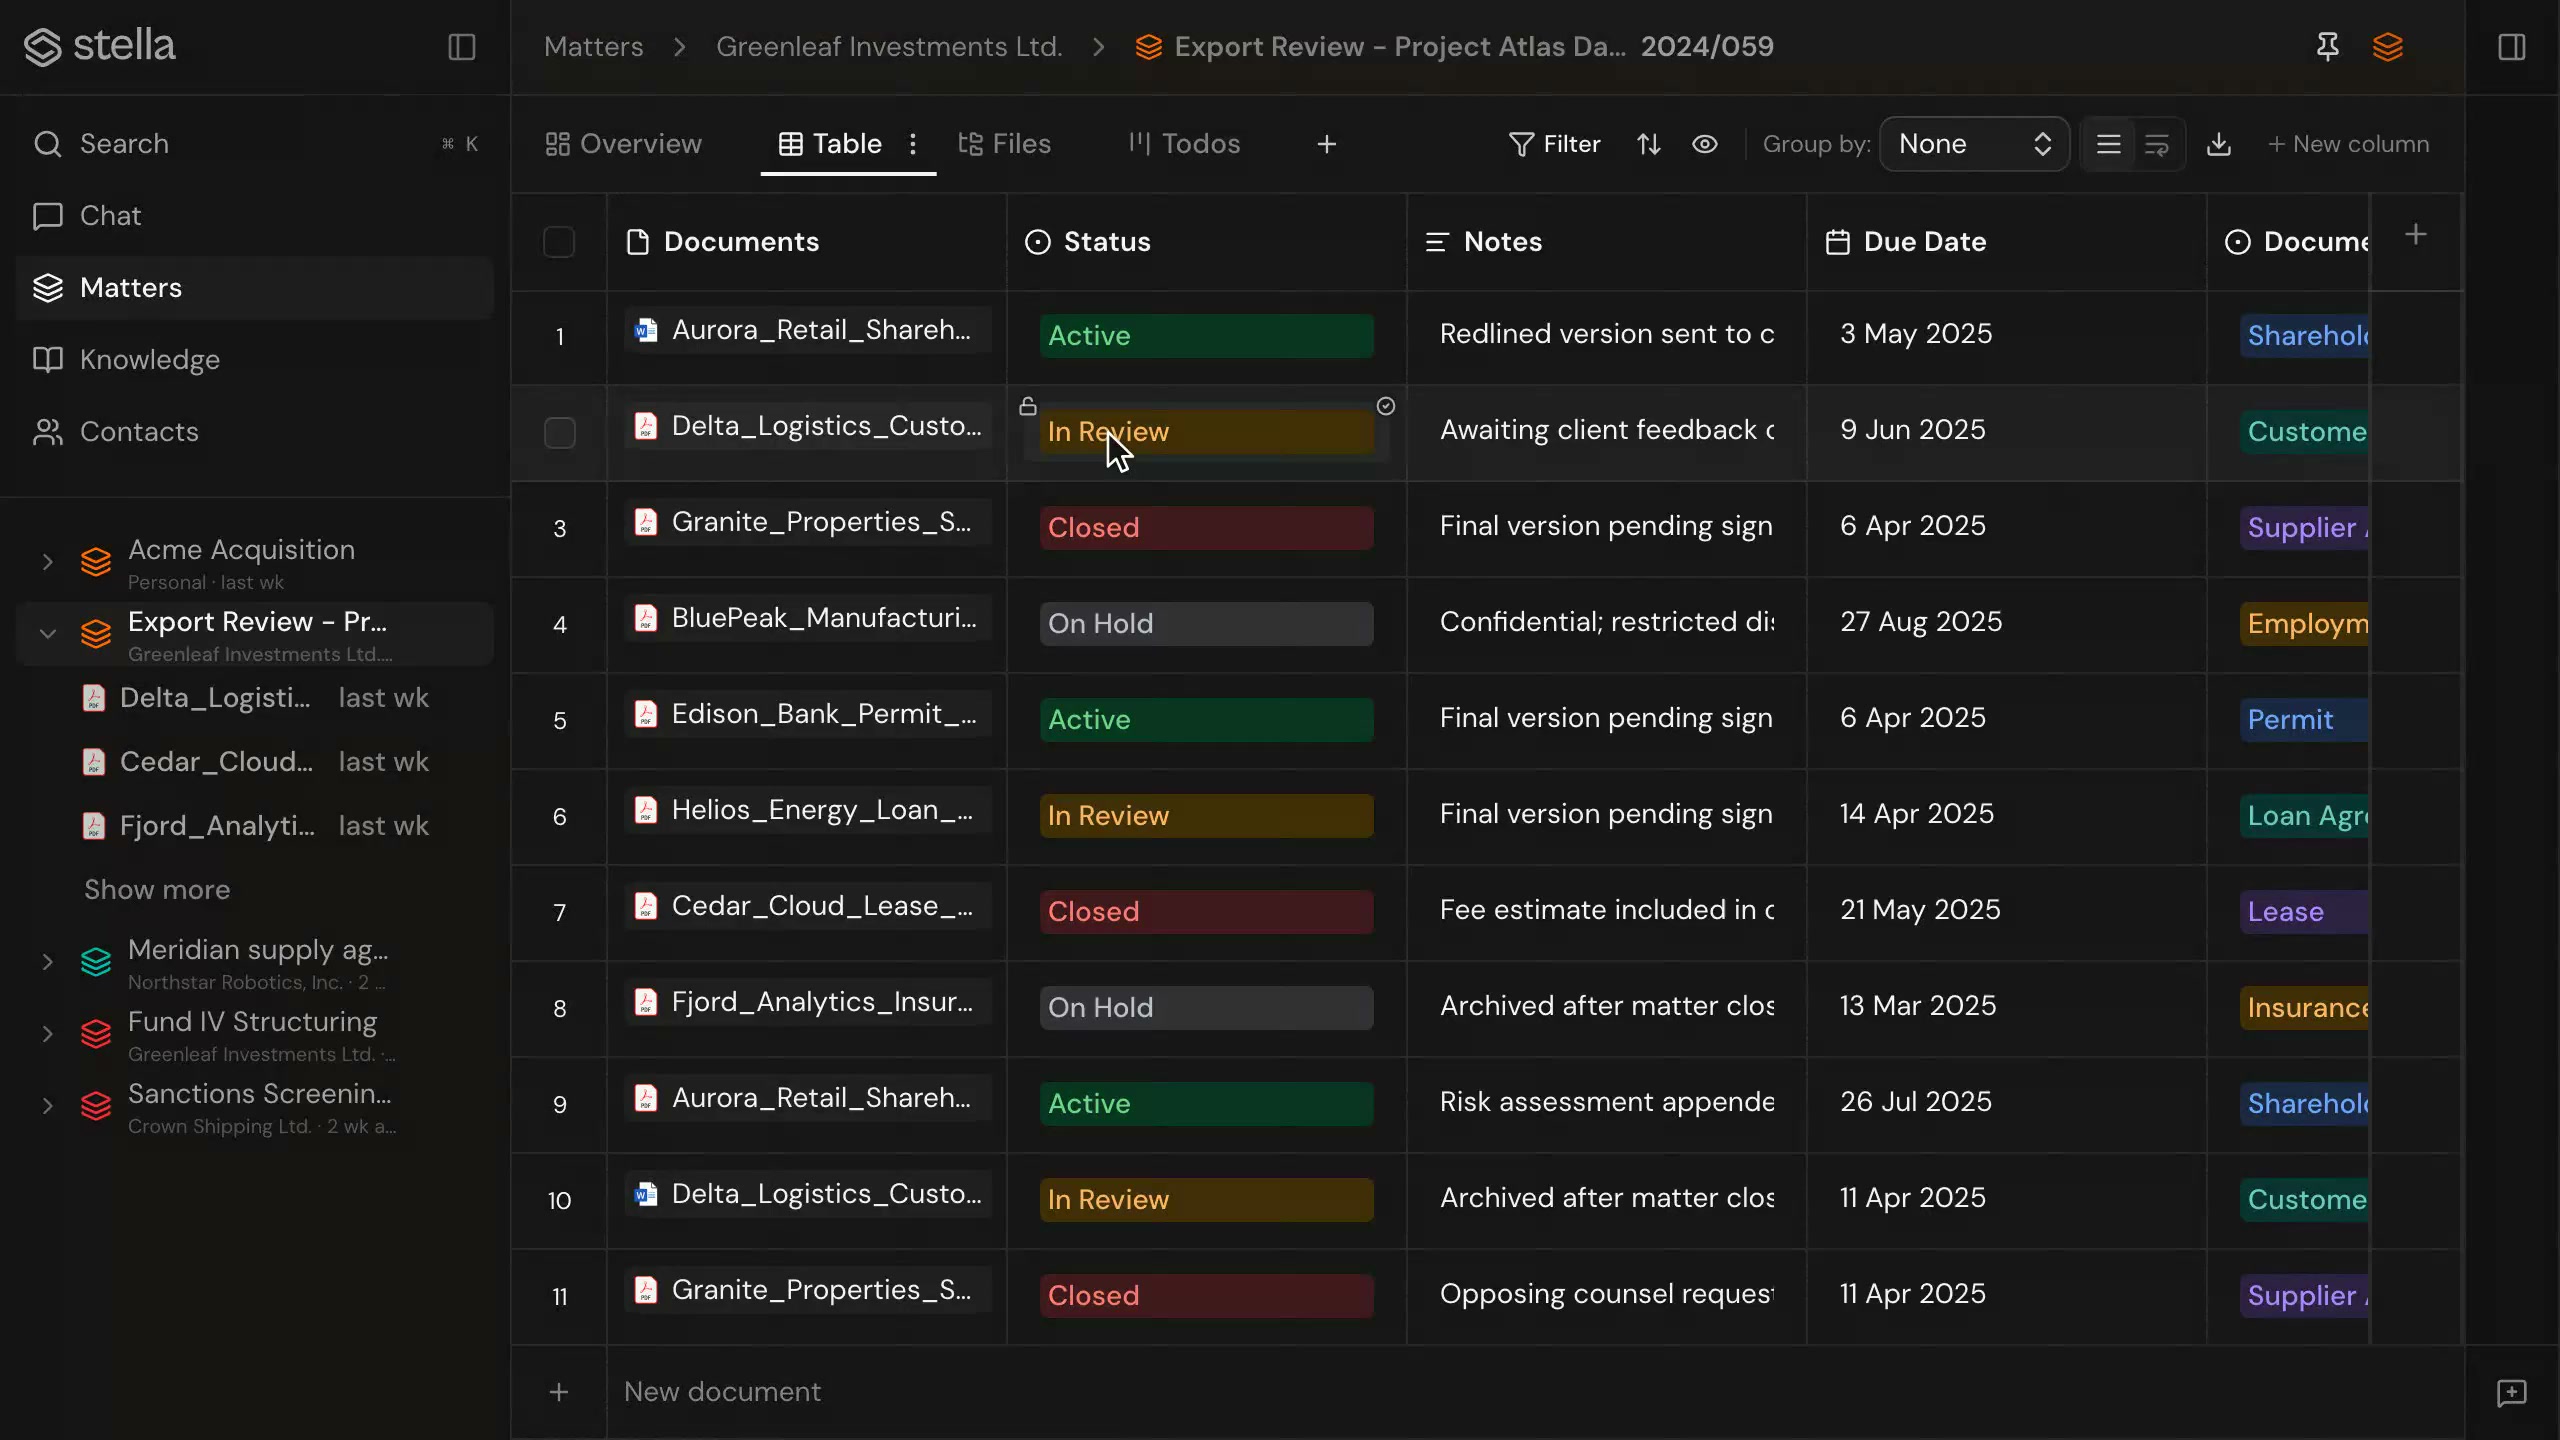Click the lock icon on Delta_Logistics status cell

(x=1028, y=406)
